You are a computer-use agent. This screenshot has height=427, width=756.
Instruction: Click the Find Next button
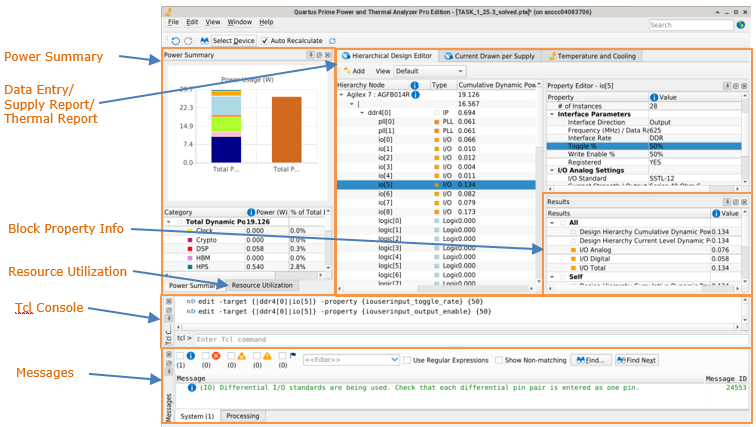(636, 360)
